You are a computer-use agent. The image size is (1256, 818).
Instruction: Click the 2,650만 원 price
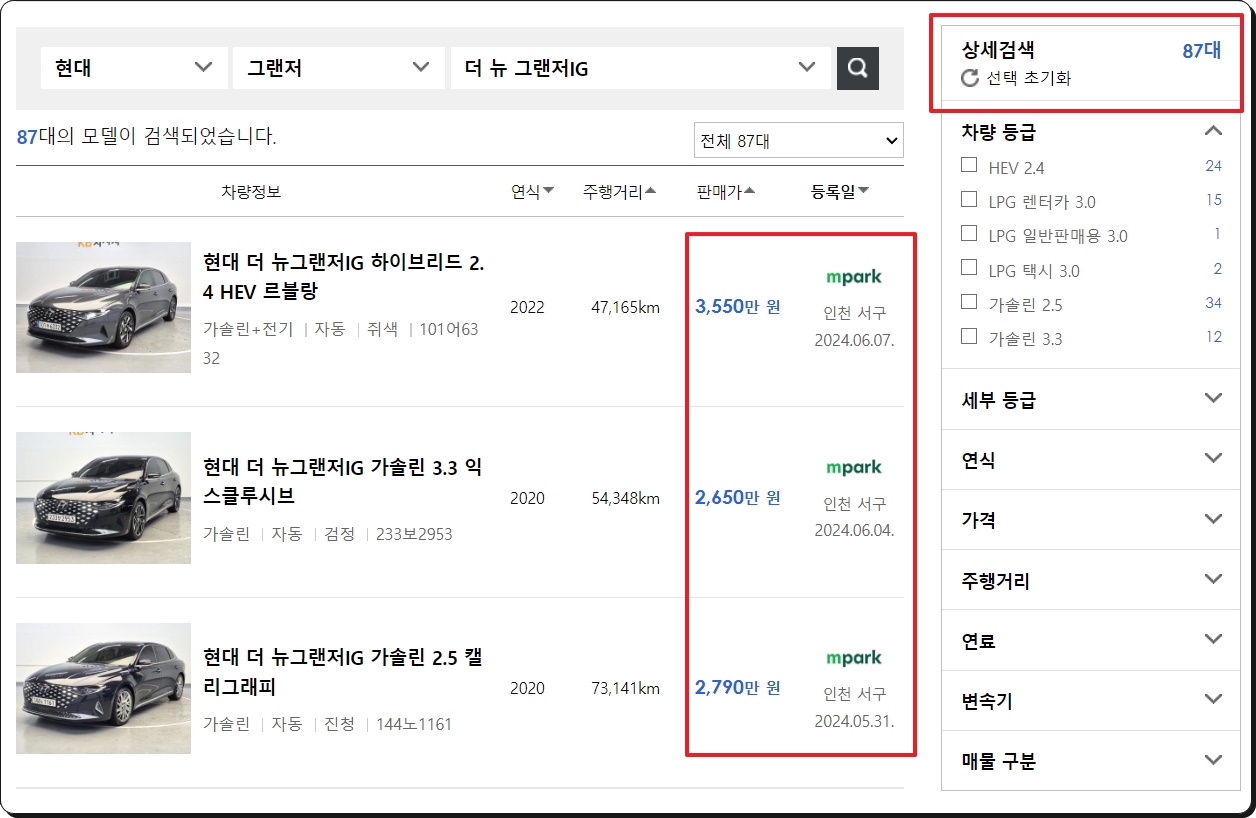tap(738, 497)
